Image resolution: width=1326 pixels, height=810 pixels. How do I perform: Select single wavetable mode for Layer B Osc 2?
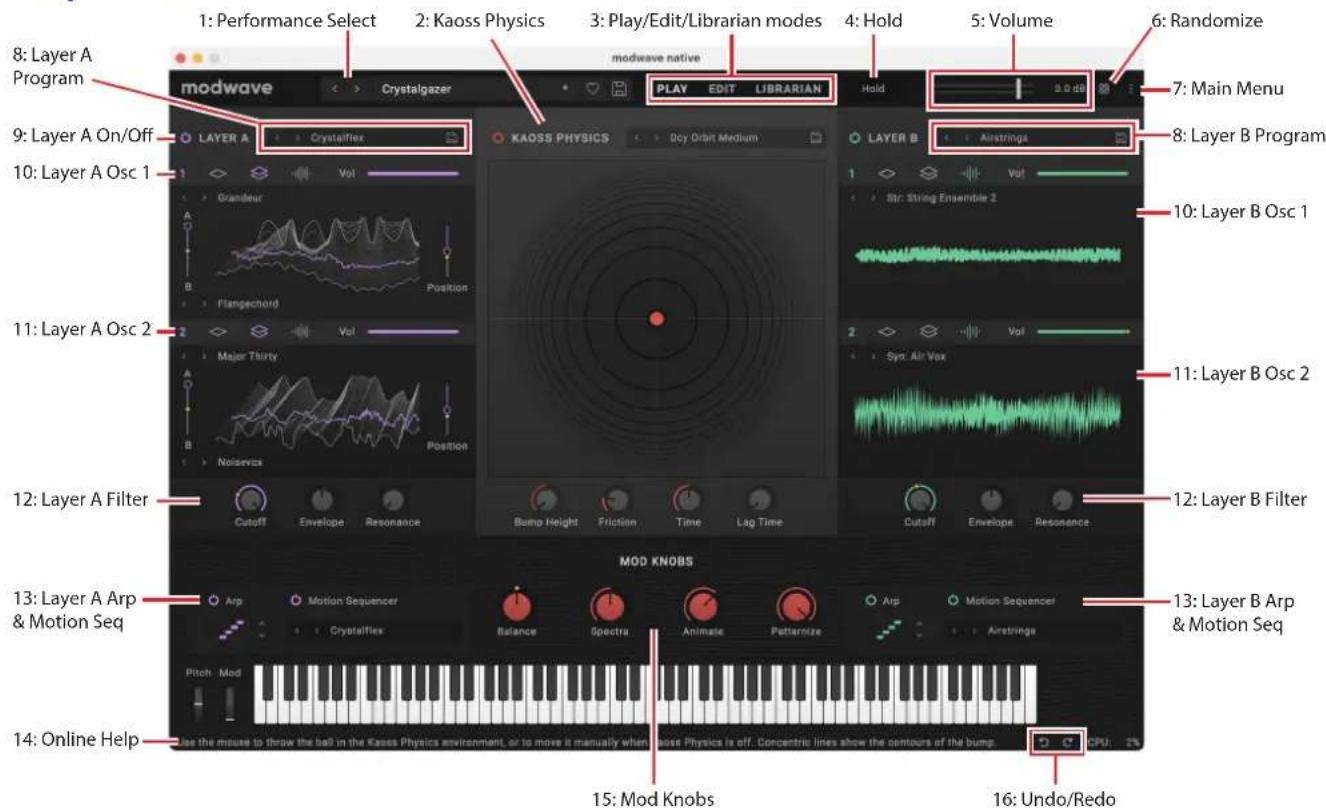887,332
